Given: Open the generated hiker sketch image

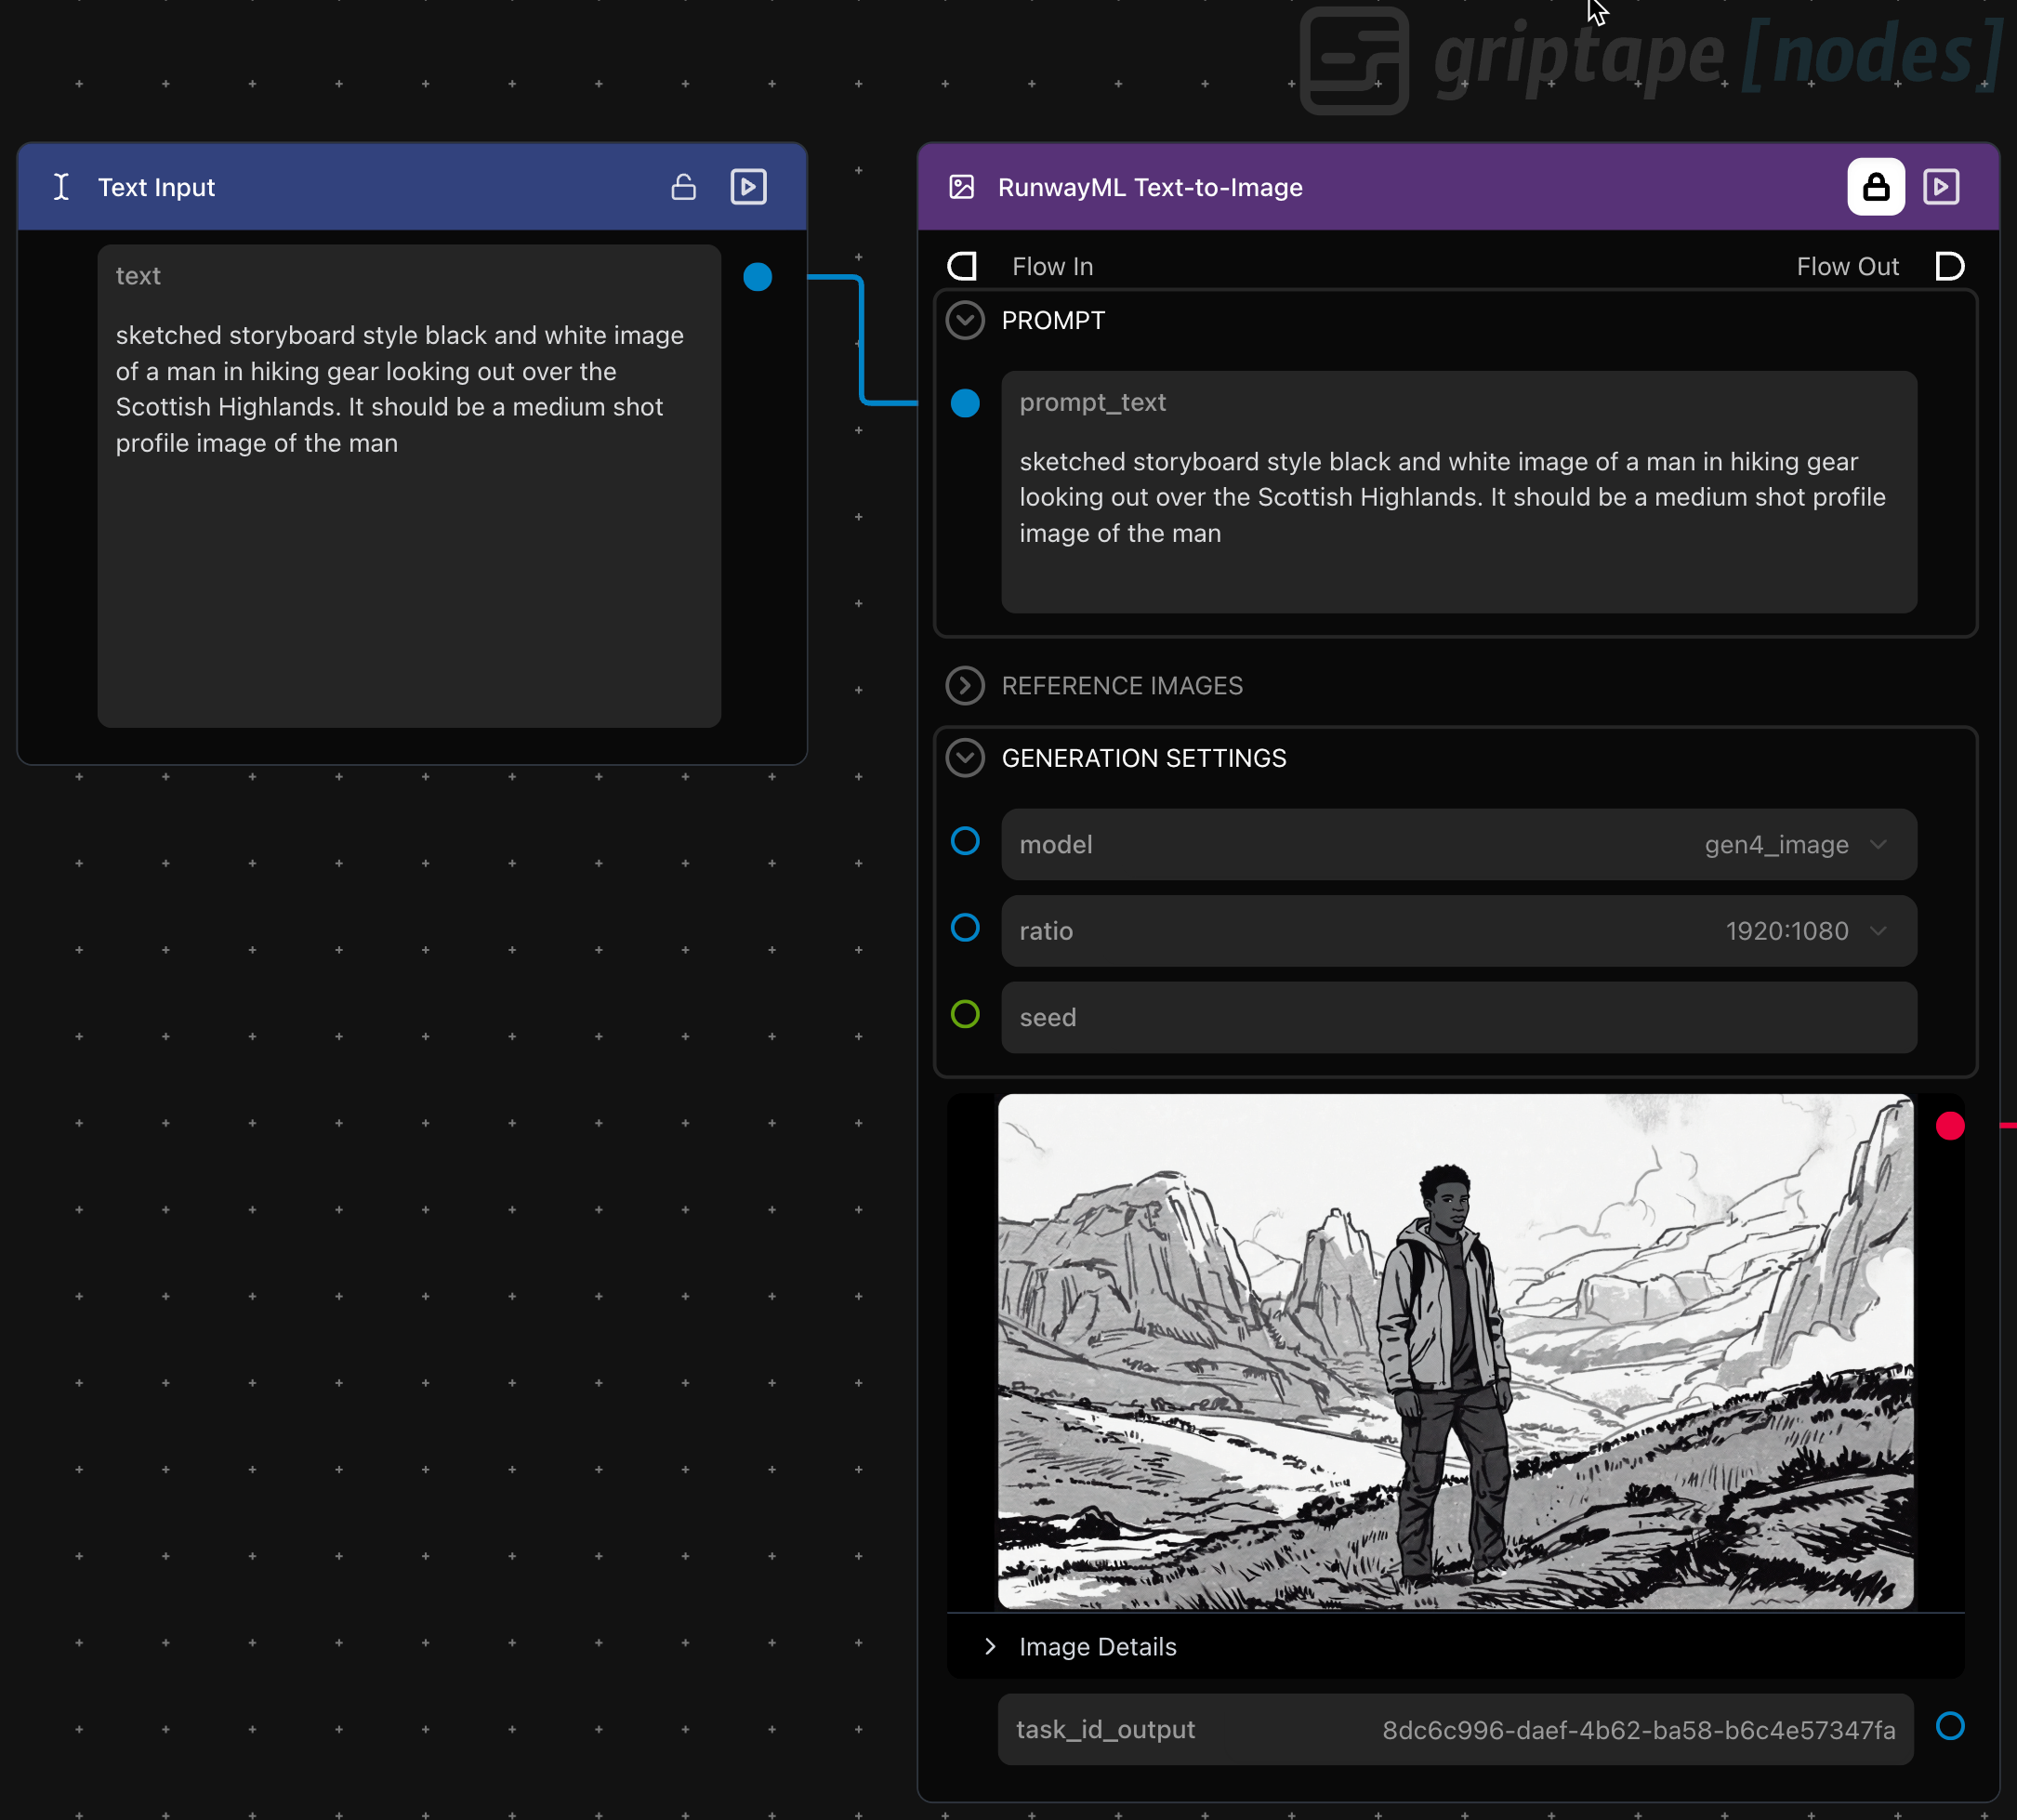Looking at the screenshot, I should tap(1455, 1351).
